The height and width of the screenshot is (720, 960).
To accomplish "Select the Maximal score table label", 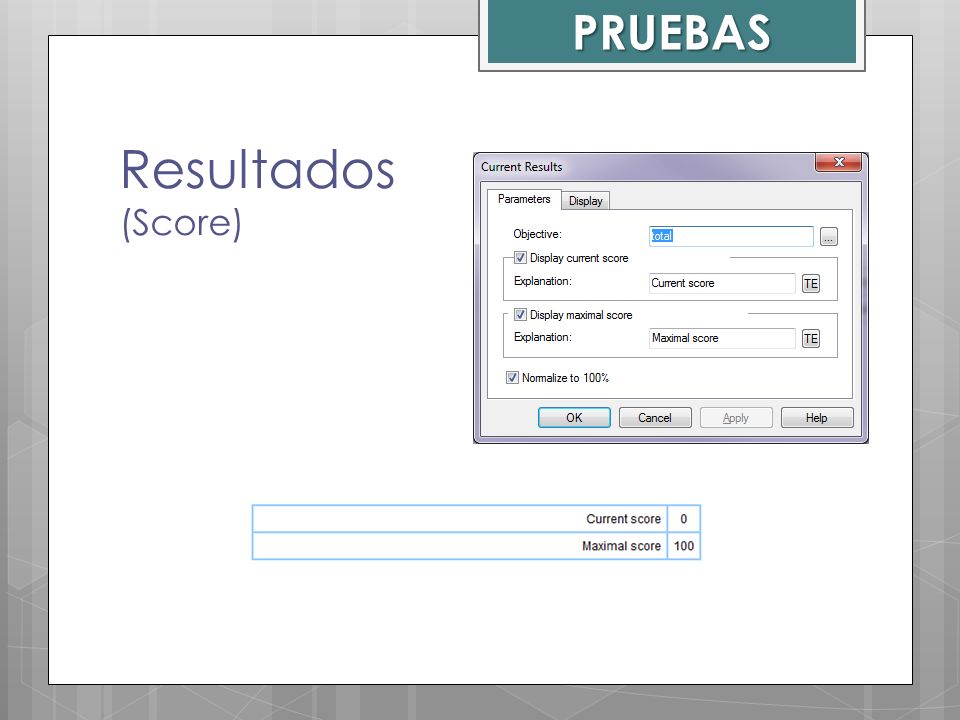I will click(621, 546).
